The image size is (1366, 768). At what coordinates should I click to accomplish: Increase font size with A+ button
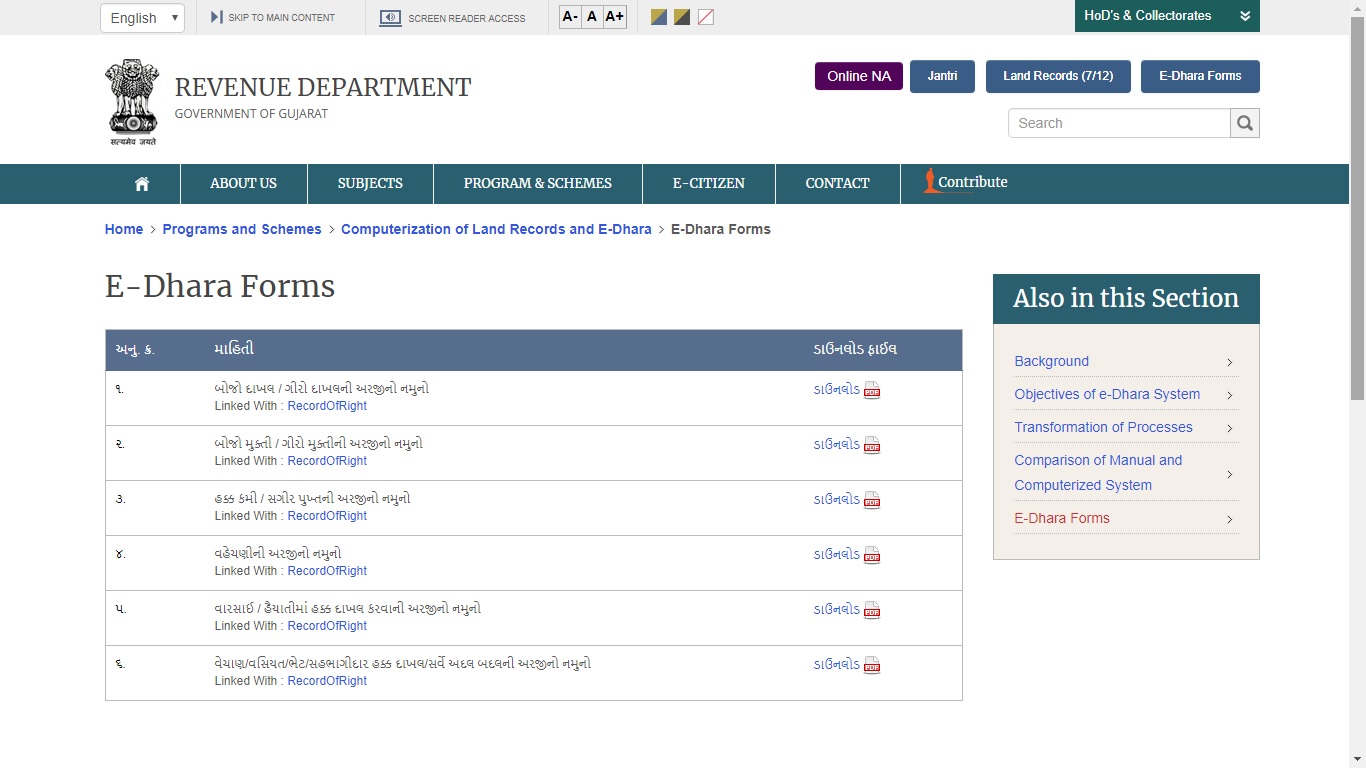click(x=614, y=17)
